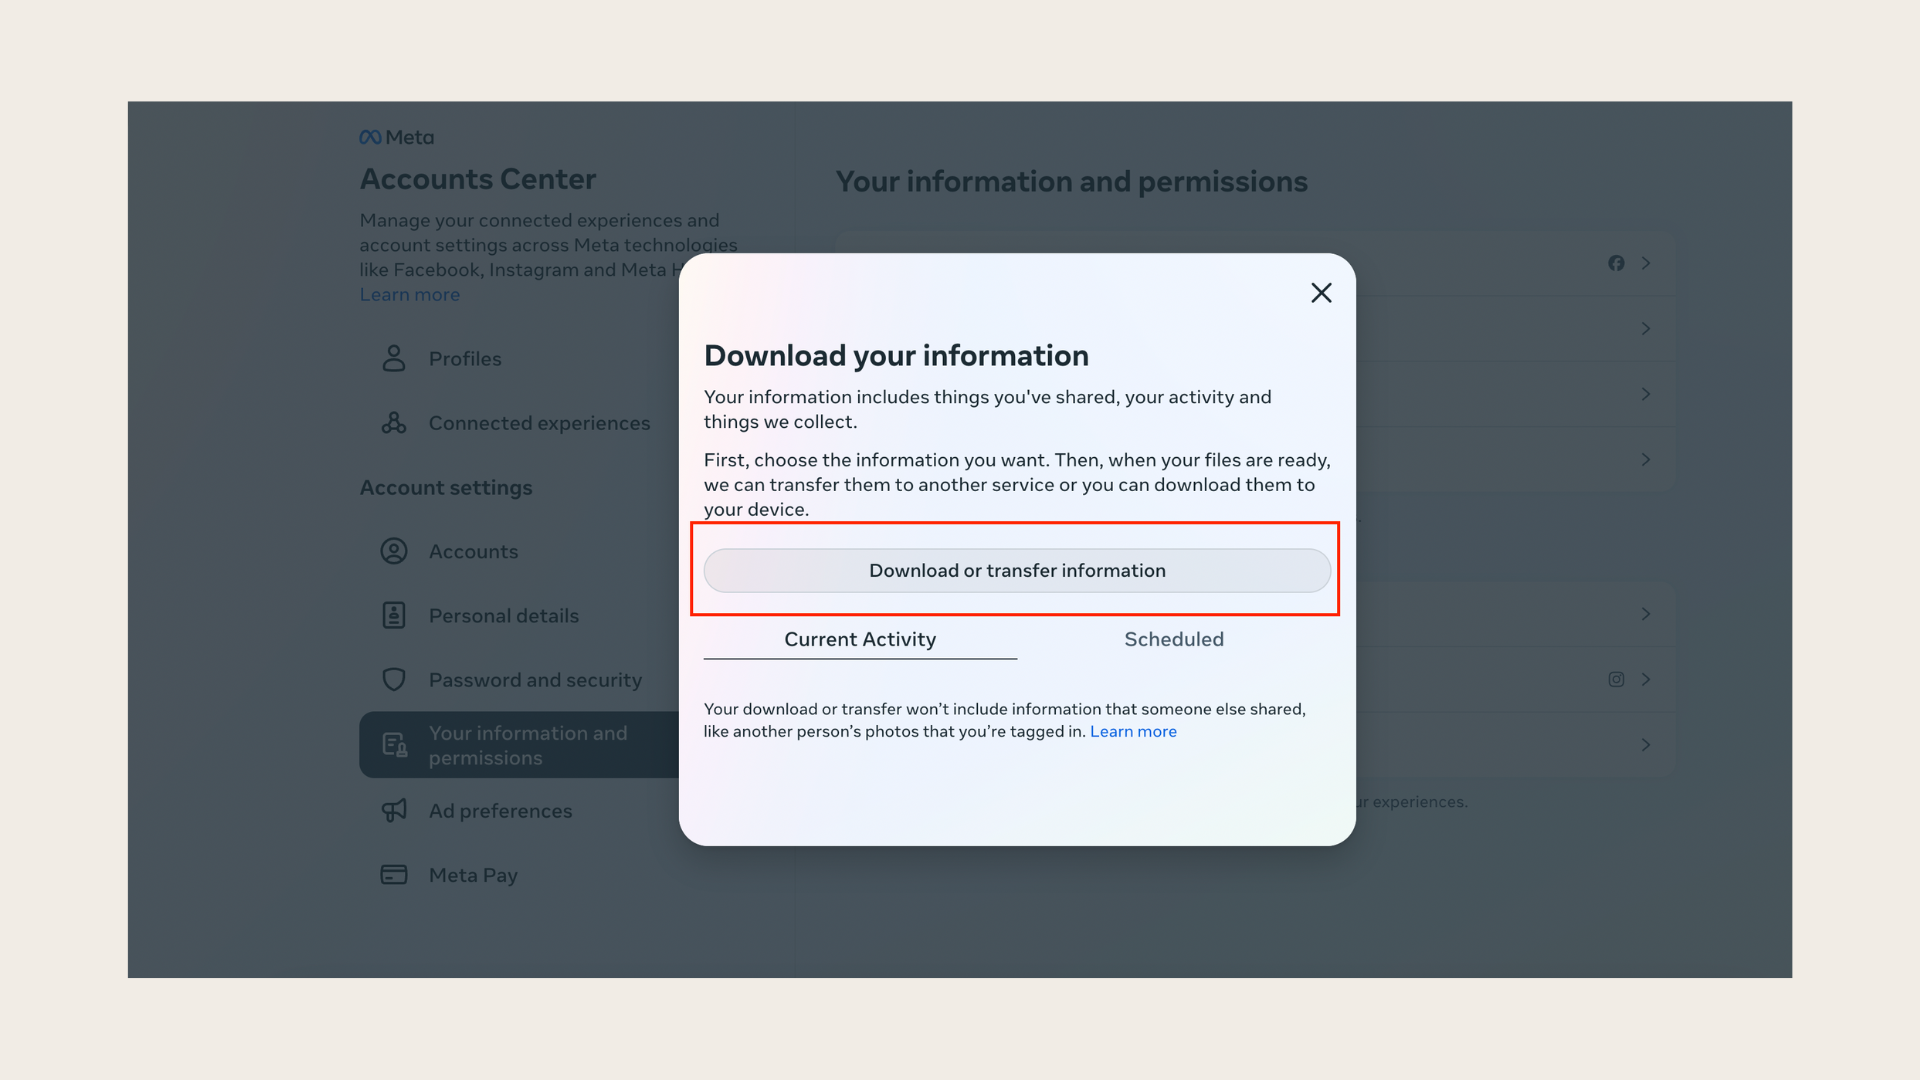Click the Your information and permissions icon
1920x1080 pixels.
click(392, 745)
